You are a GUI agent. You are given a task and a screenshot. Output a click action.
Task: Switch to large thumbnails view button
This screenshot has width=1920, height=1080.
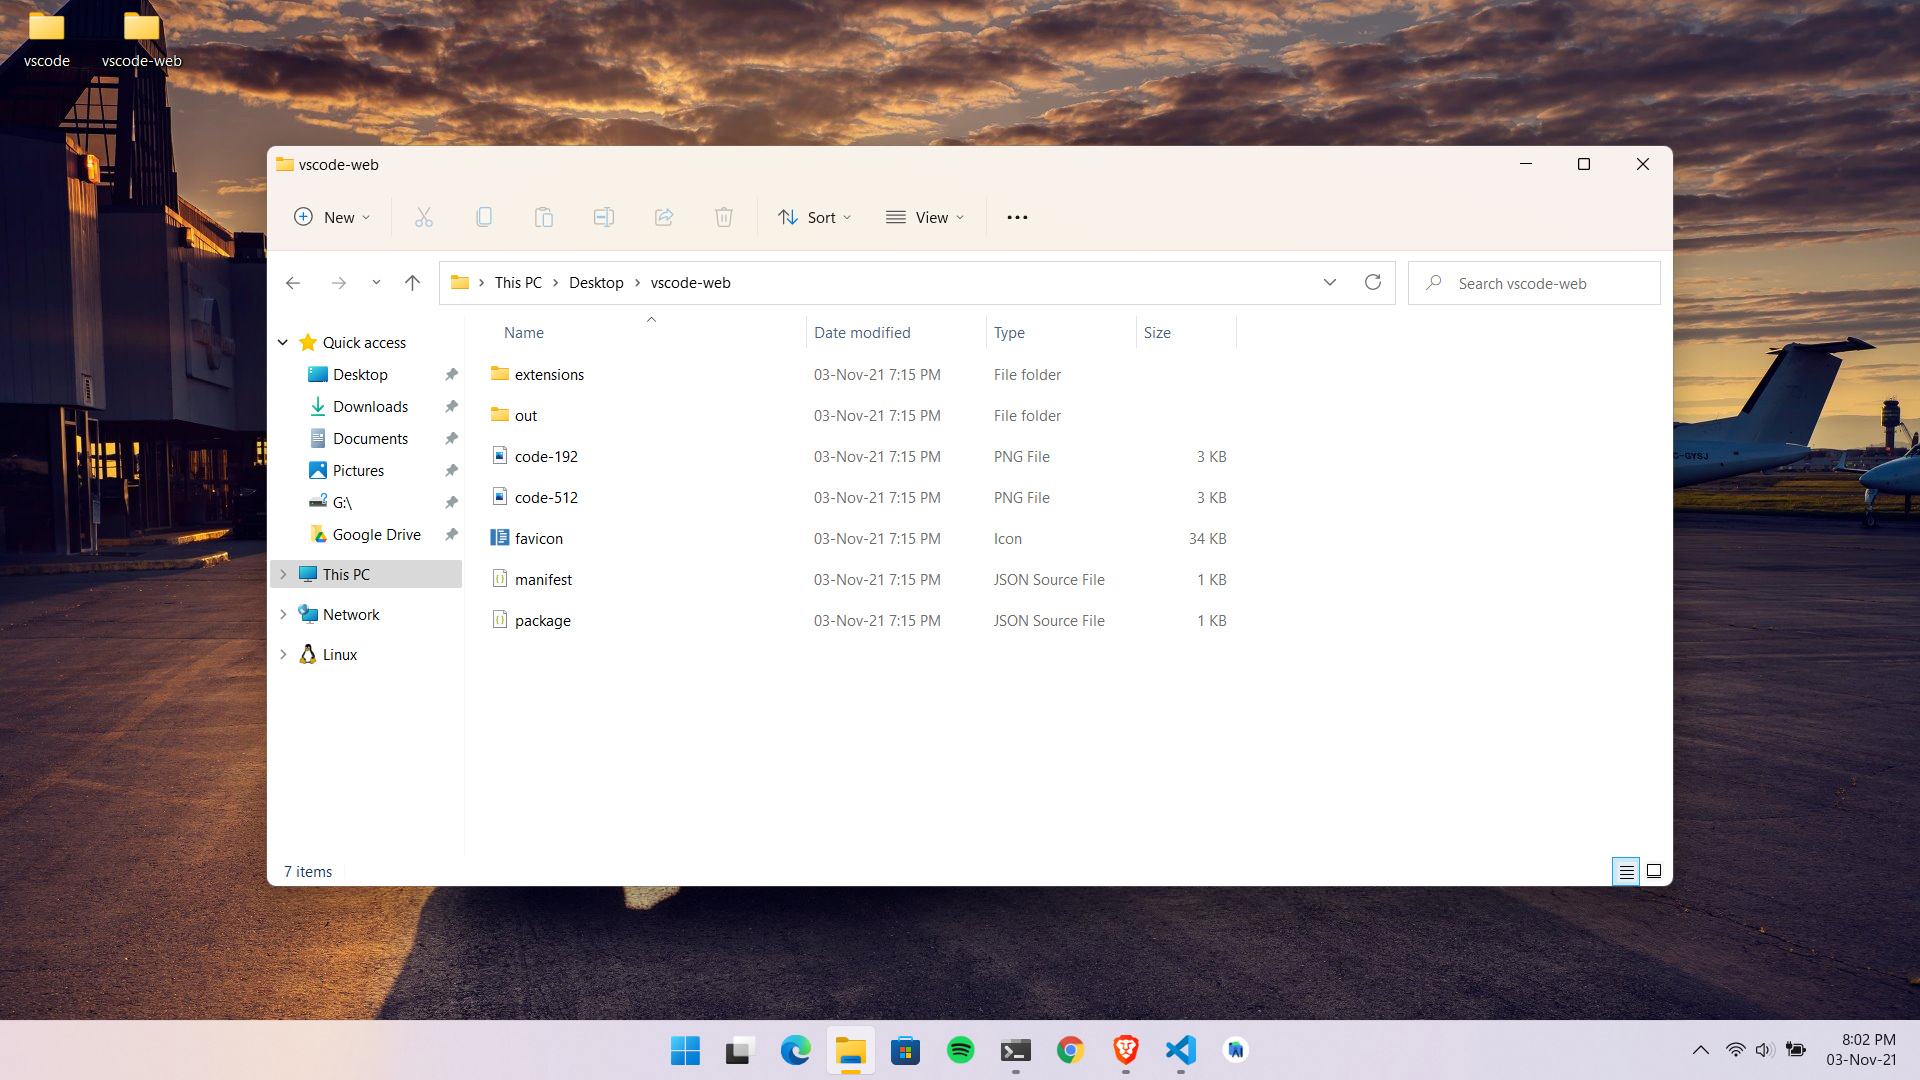tap(1654, 872)
